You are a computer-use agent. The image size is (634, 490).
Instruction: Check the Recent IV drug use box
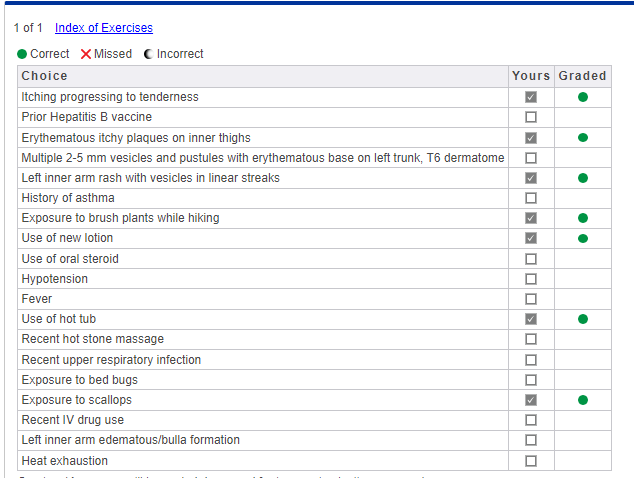531,420
